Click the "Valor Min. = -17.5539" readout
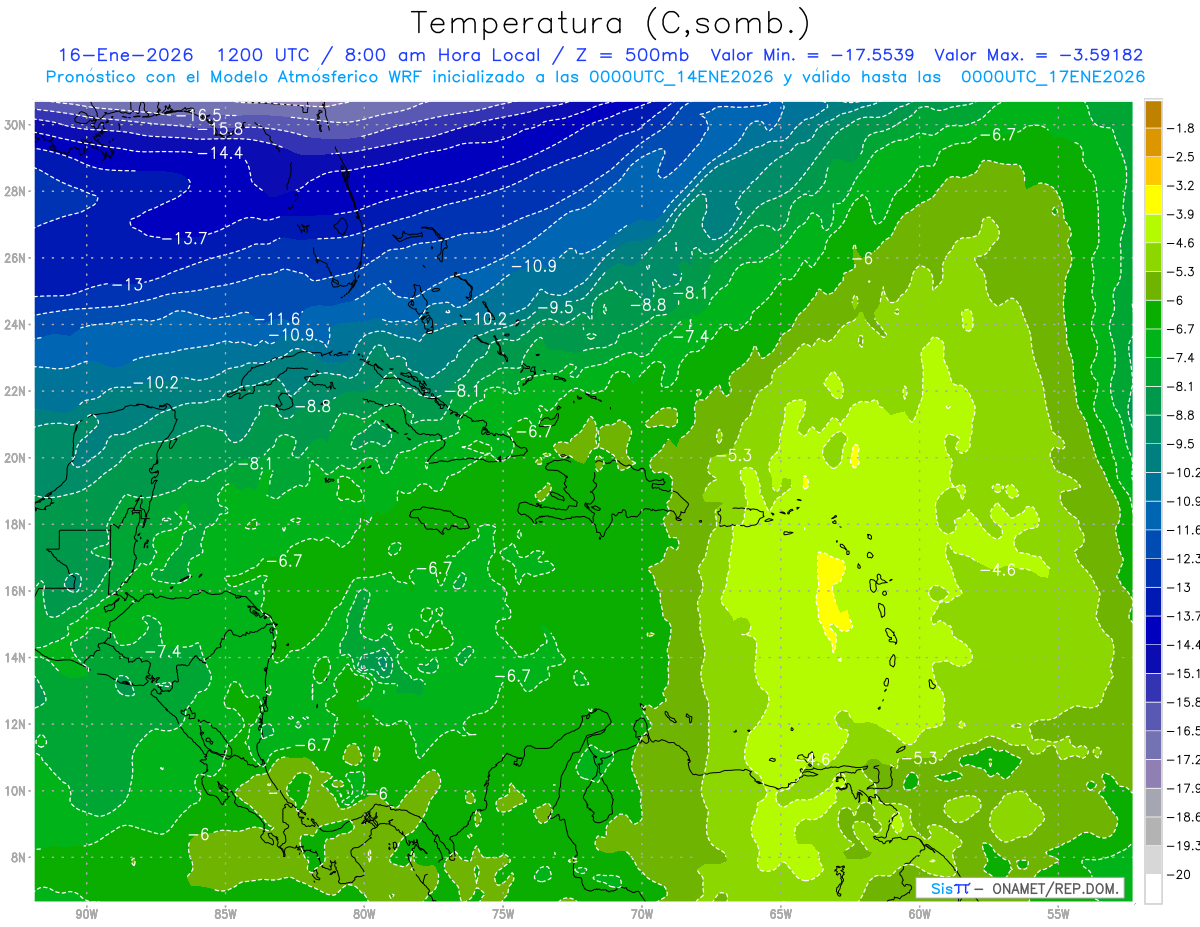Image resolution: width=1200 pixels, height=927 pixels. click(x=812, y=55)
